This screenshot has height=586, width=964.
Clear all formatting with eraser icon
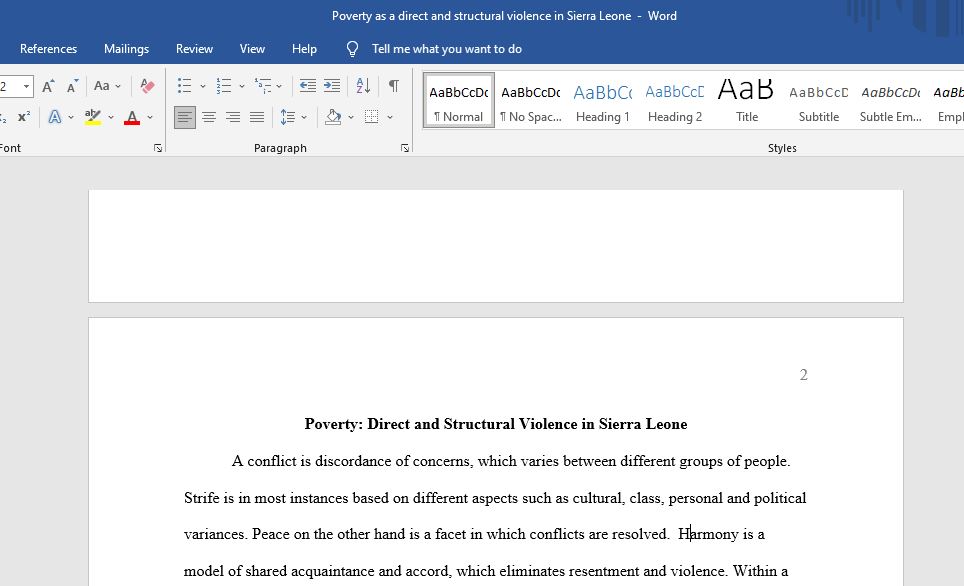(147, 86)
